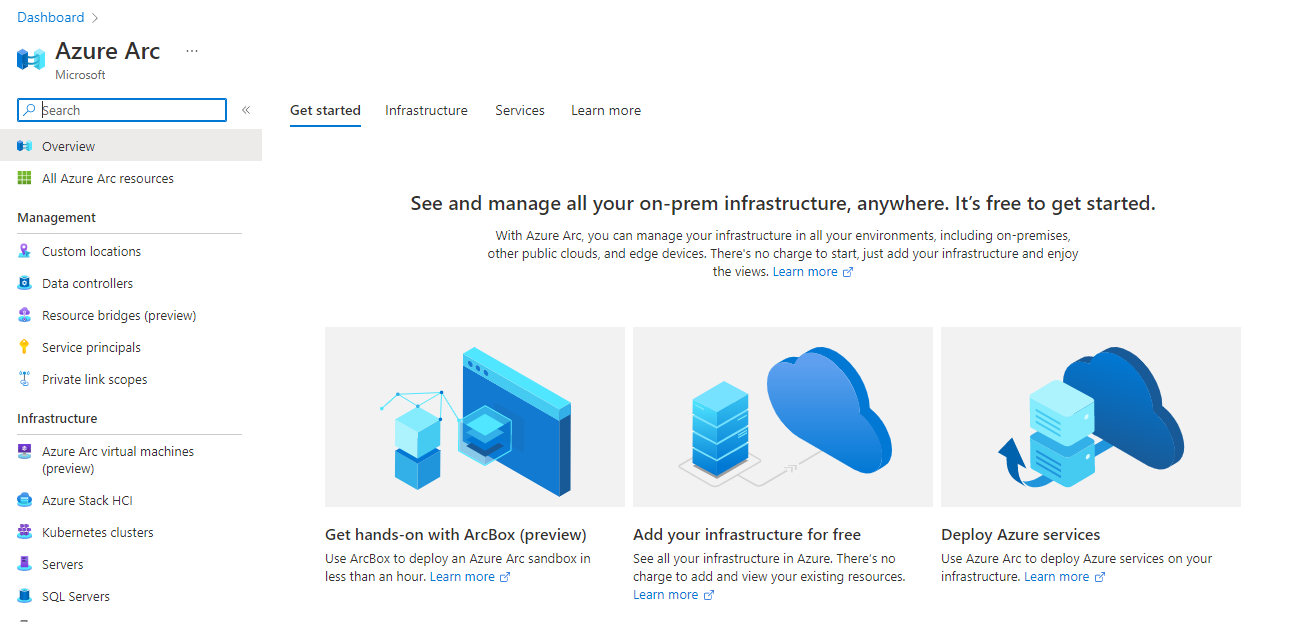
Task: Open Data controllers from Management section
Action: pyautogui.click(x=87, y=283)
